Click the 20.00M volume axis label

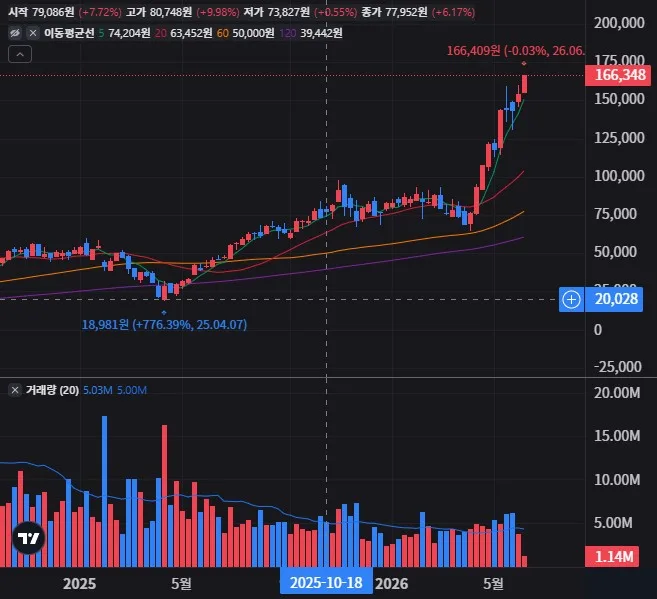coord(617,392)
